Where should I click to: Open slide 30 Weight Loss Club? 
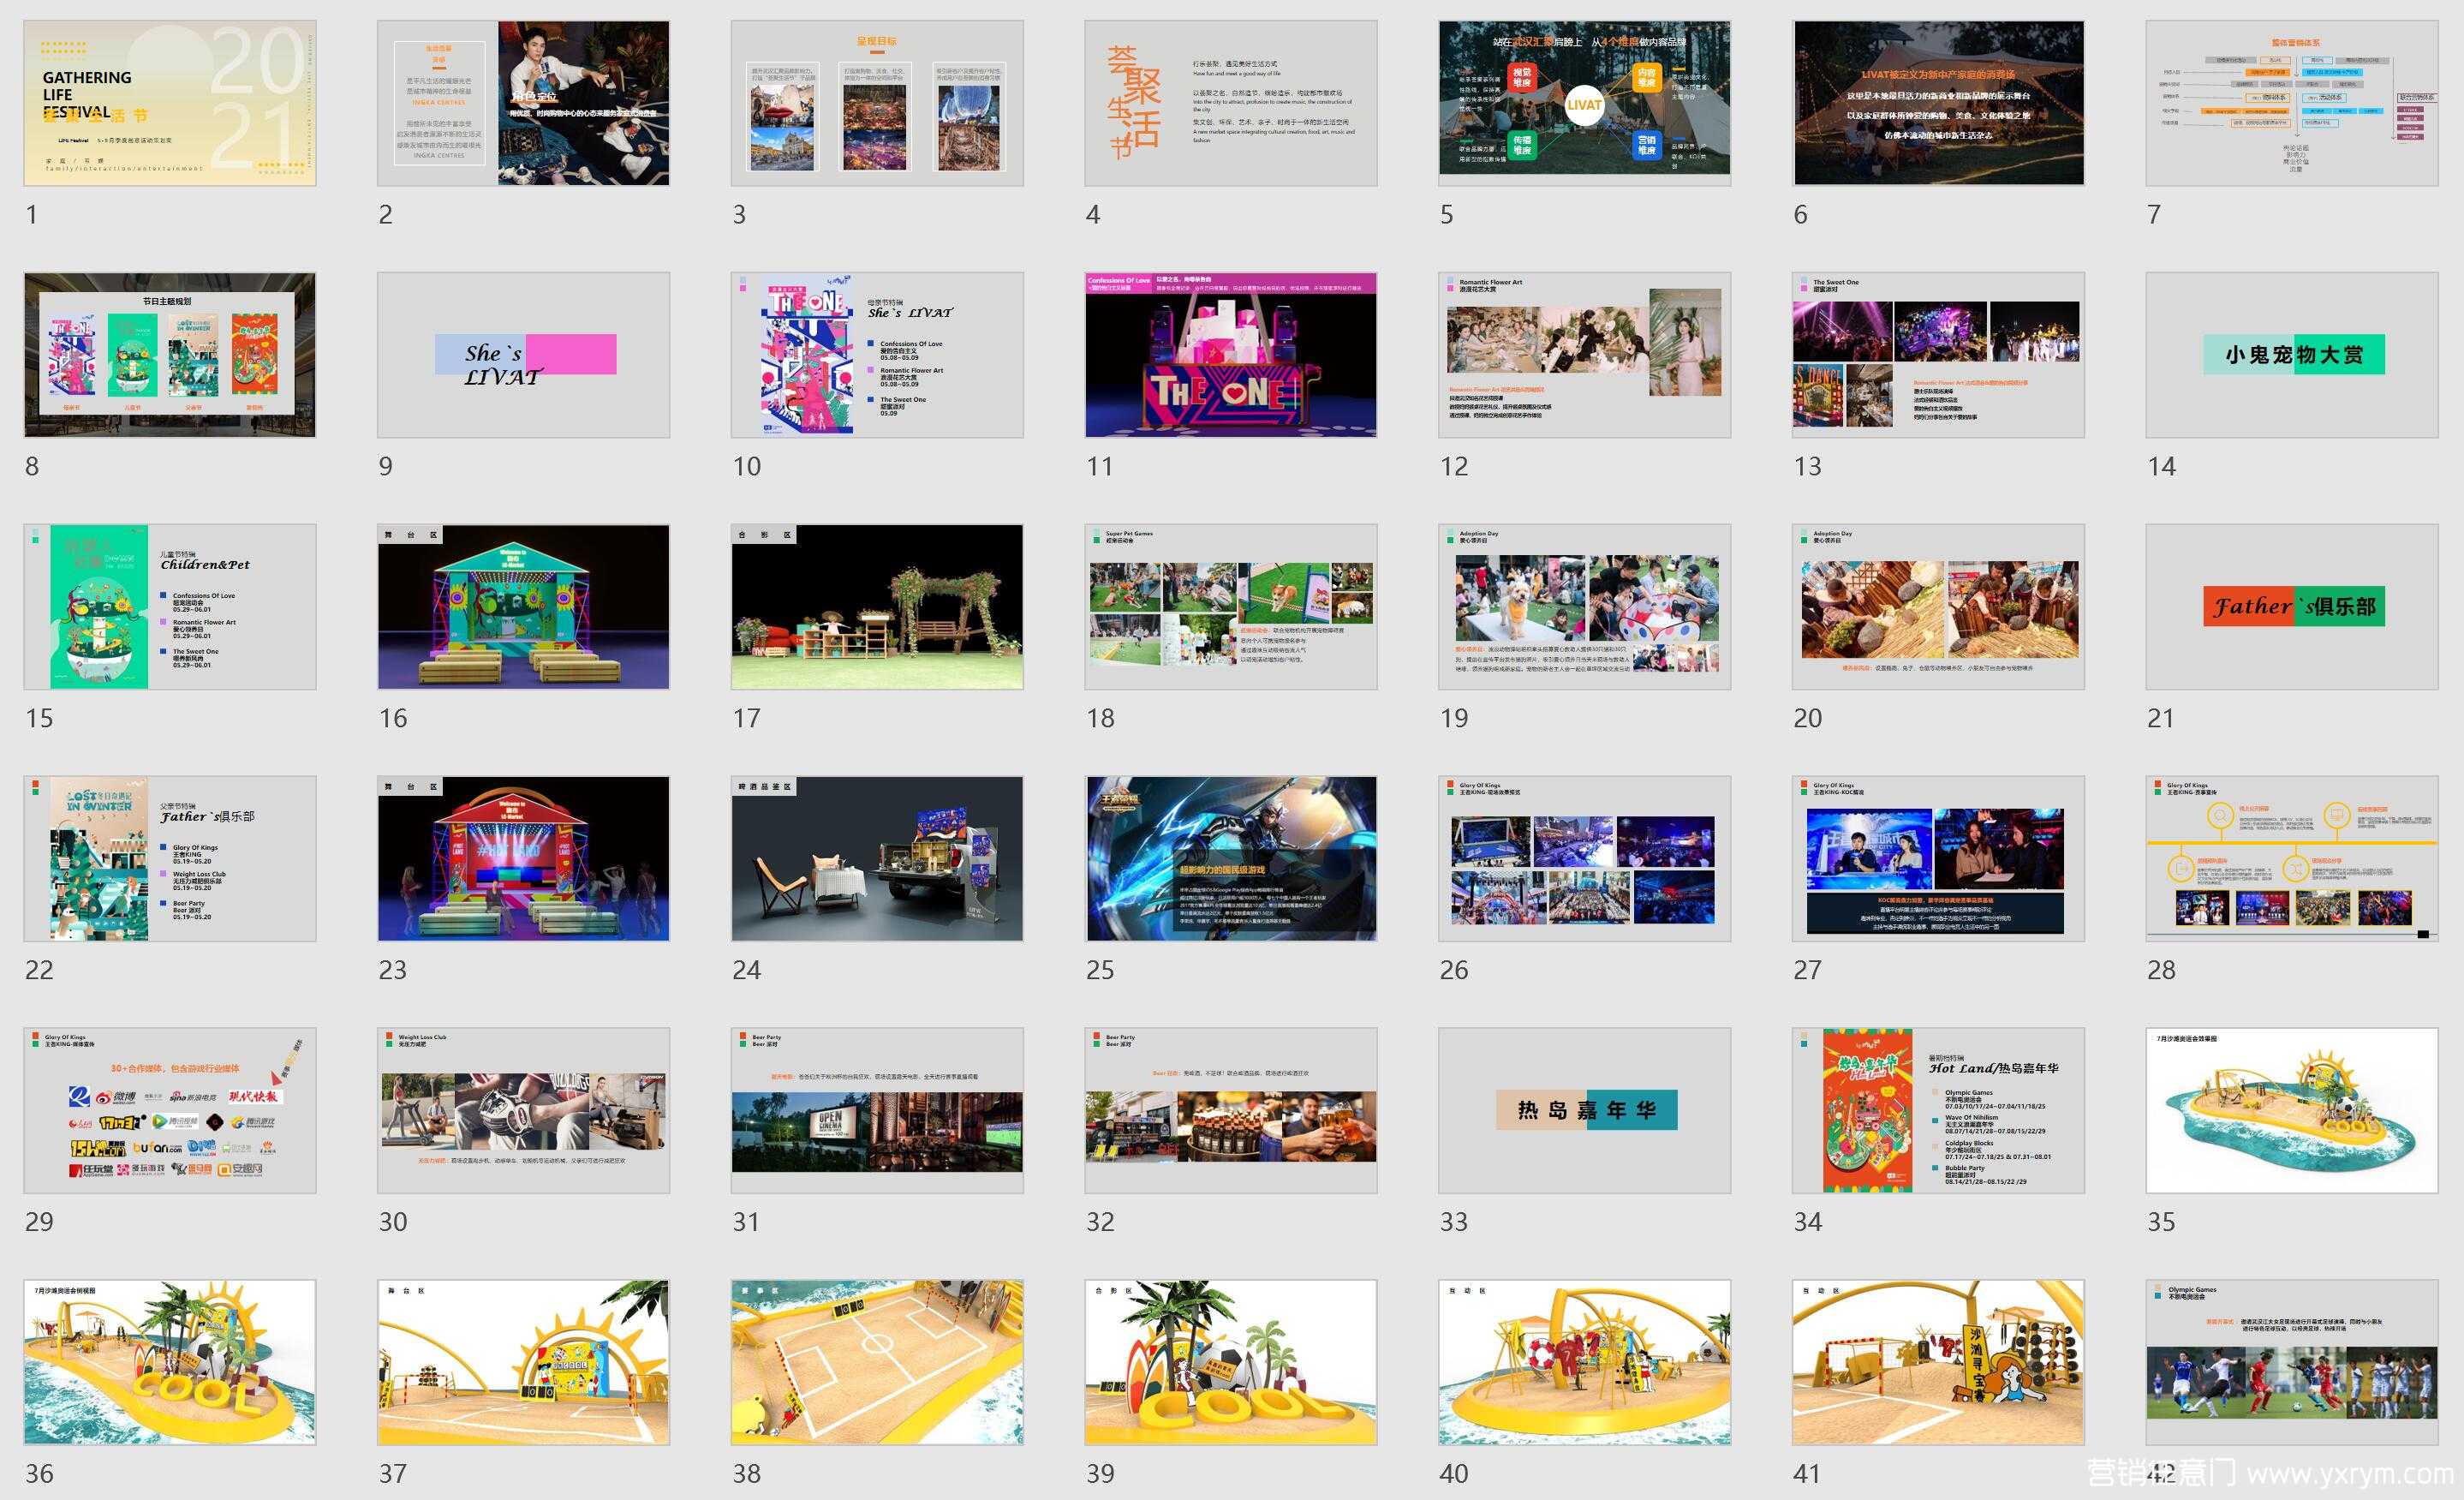pyautogui.click(x=523, y=1111)
